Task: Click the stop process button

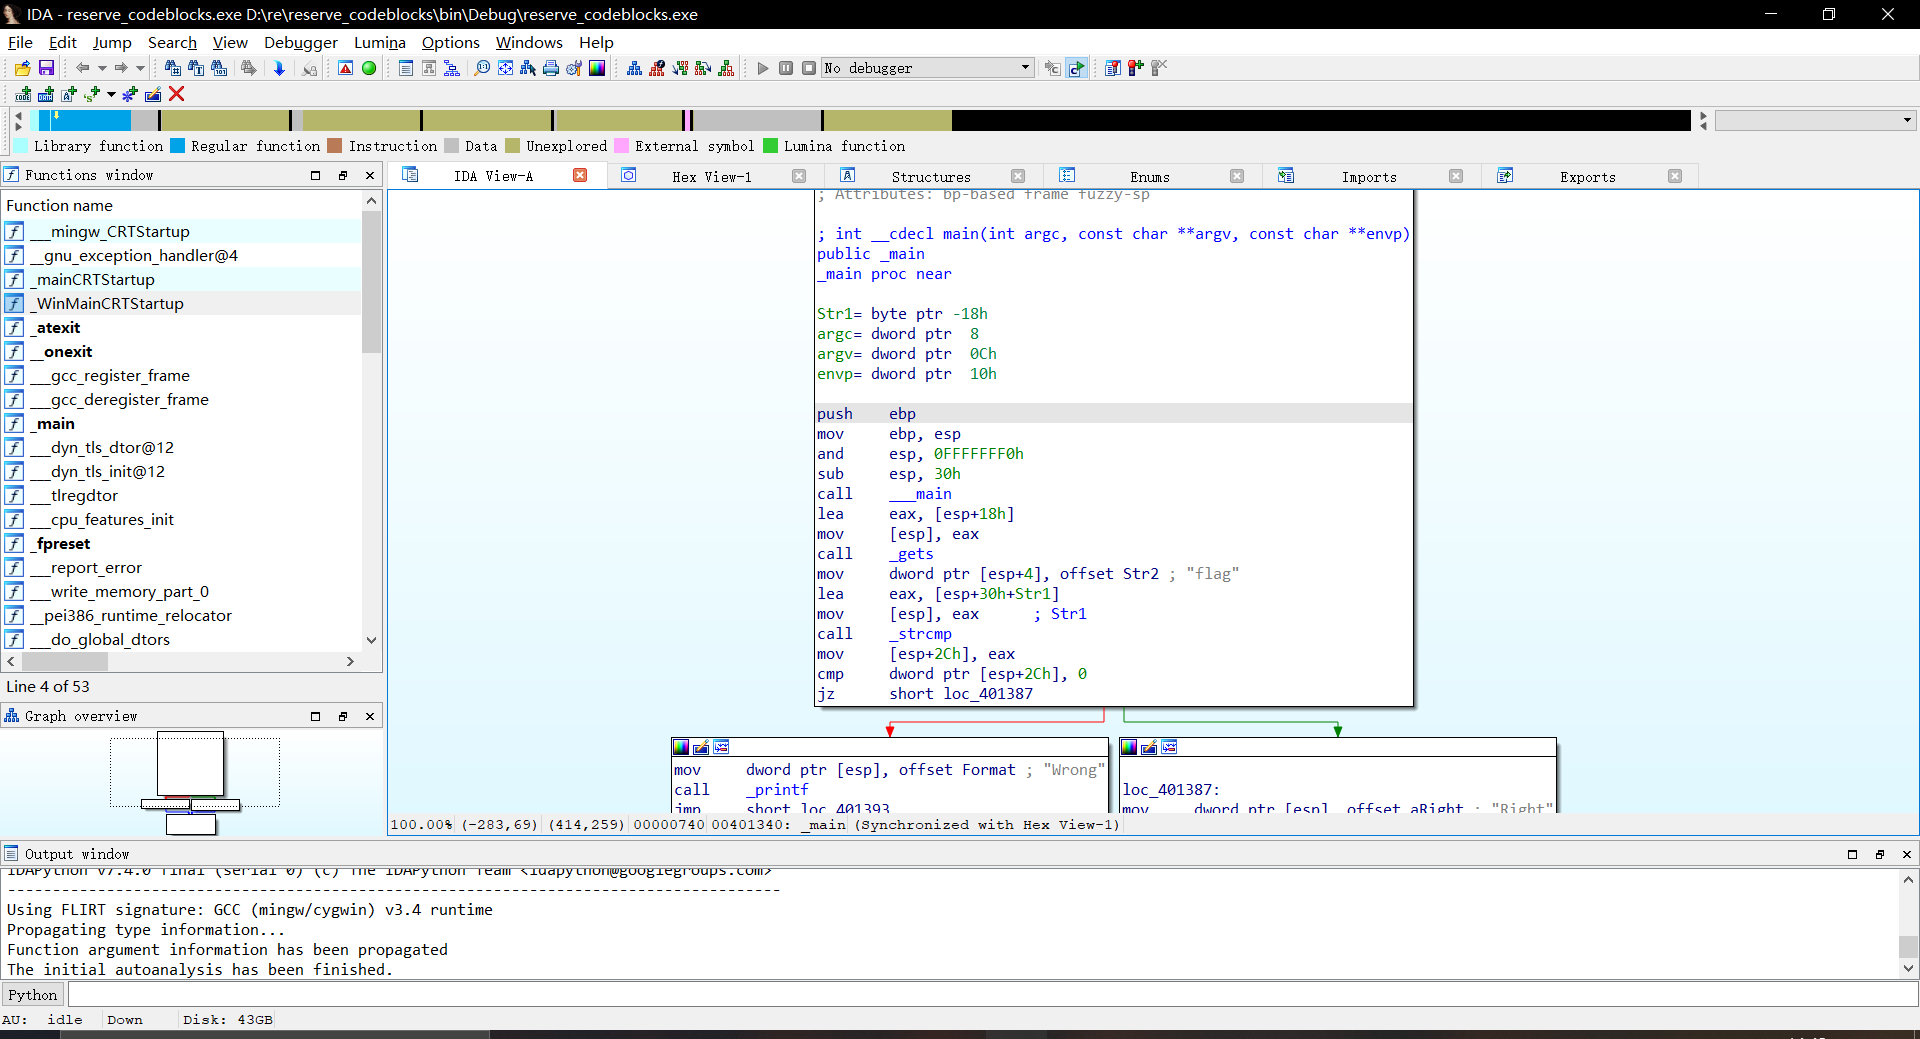Action: (809, 68)
